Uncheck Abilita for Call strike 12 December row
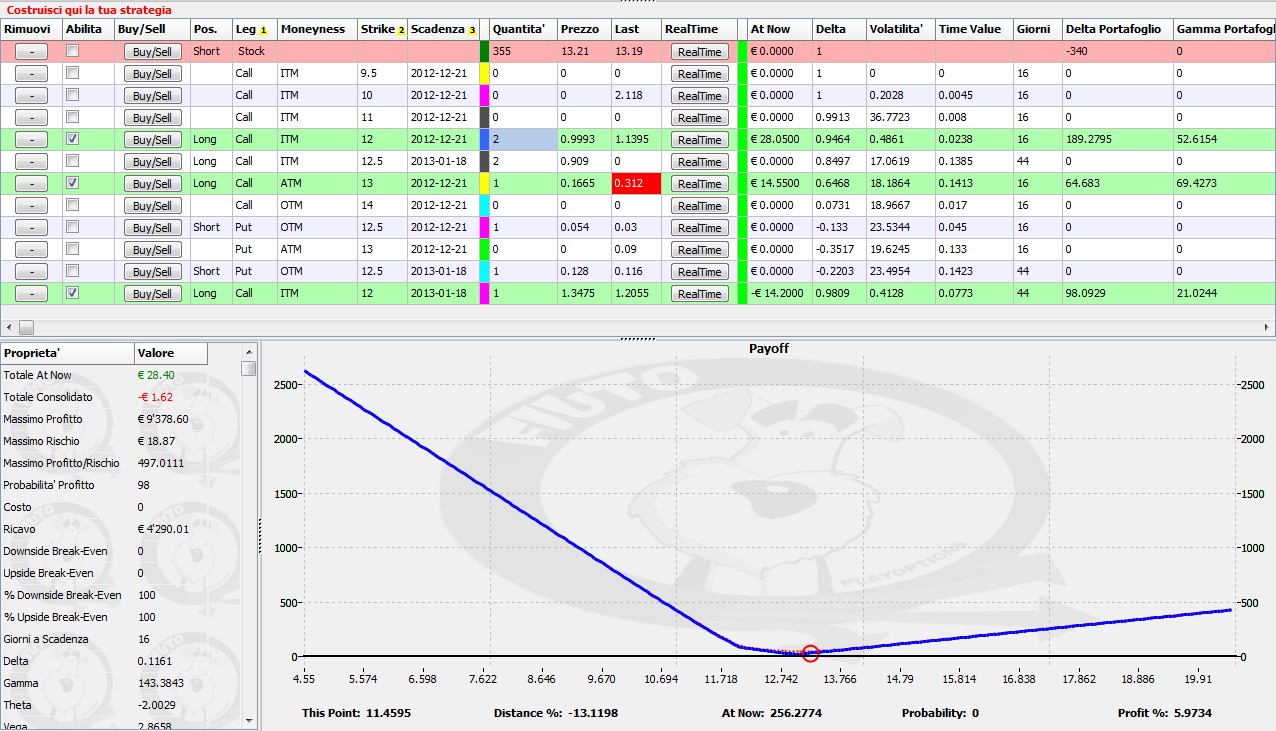Viewport: 1276px width, 731px height. (72, 139)
